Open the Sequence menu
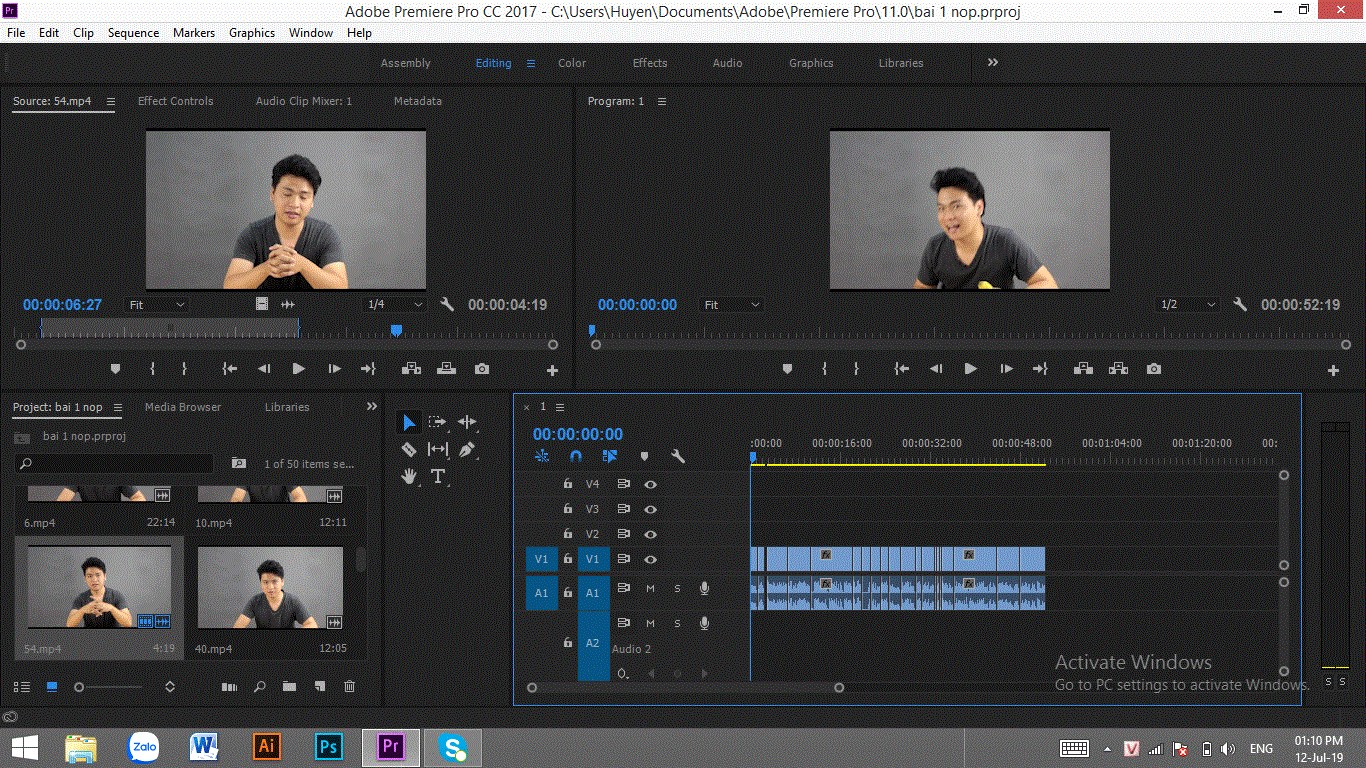Screen dimensions: 1366x768 [133, 33]
